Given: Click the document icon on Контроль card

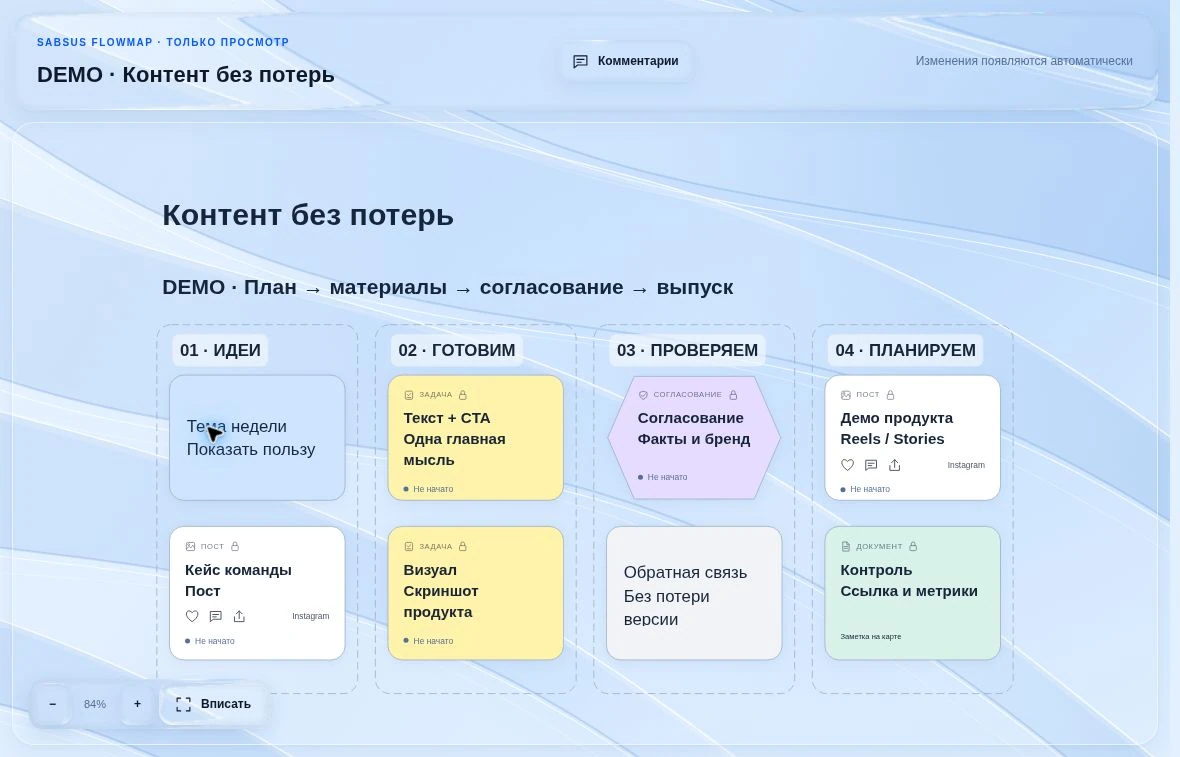Looking at the screenshot, I should point(845,546).
